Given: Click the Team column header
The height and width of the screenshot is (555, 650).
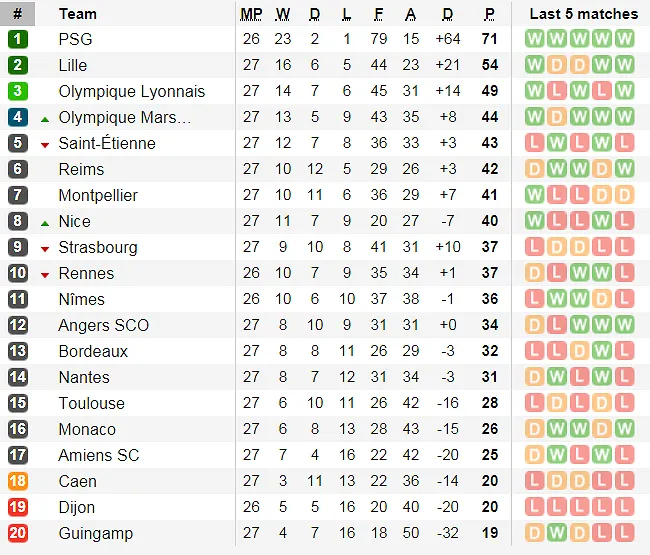Looking at the screenshot, I should [x=78, y=14].
